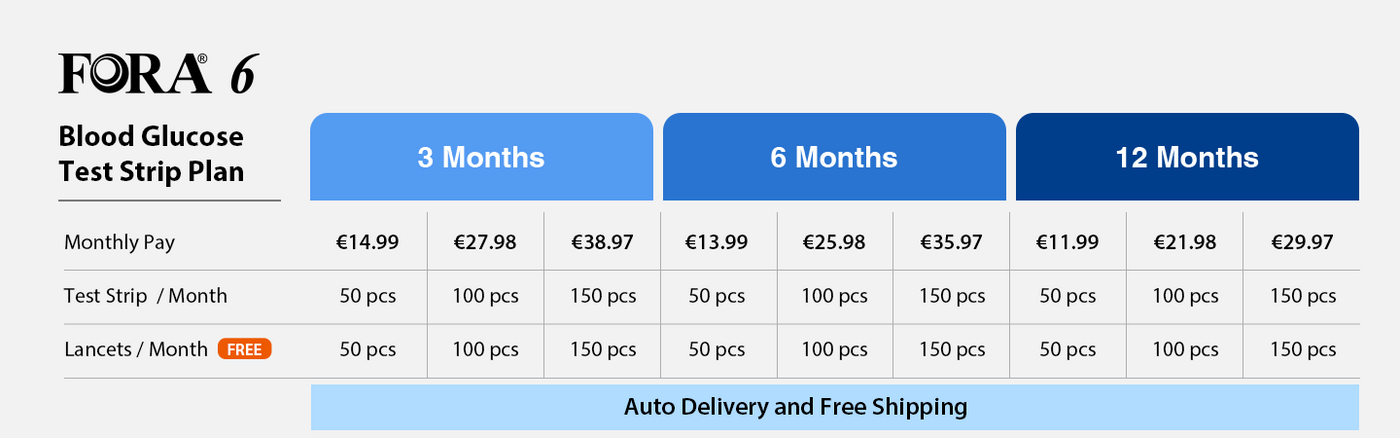Click the Lancets / Month row label
Viewport: 1400px width, 438px height.
[136, 349]
